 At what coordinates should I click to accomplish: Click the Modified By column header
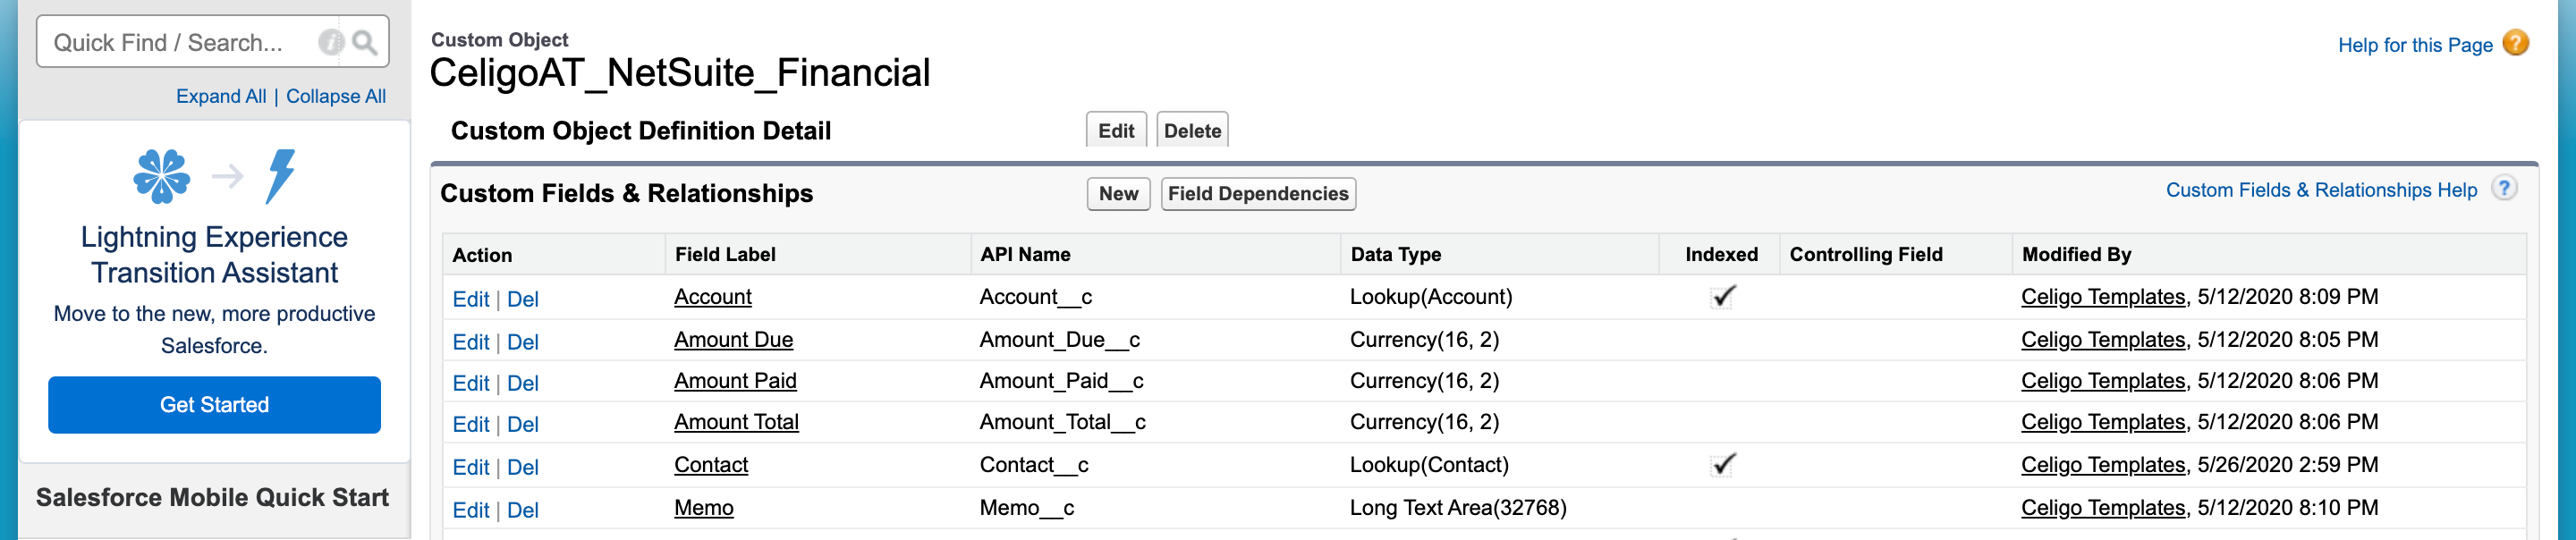(x=2076, y=254)
